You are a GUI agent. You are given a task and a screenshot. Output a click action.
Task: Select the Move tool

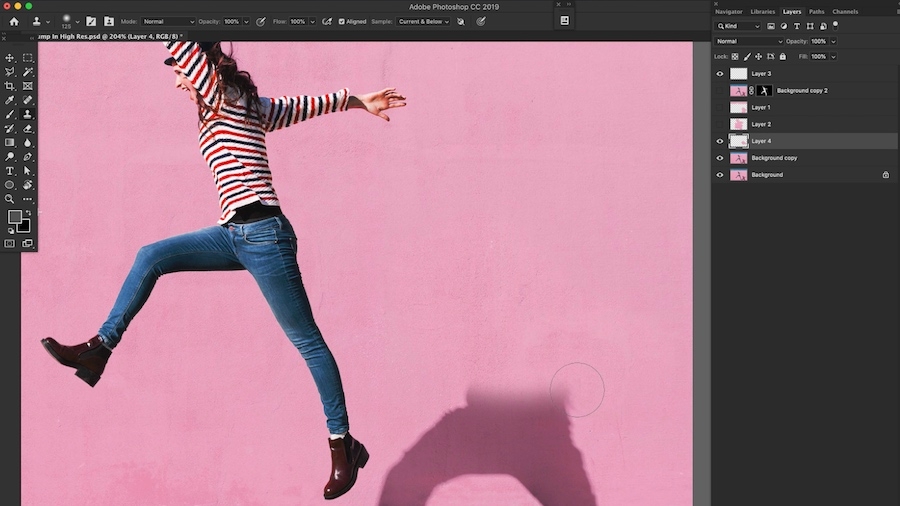(x=10, y=59)
